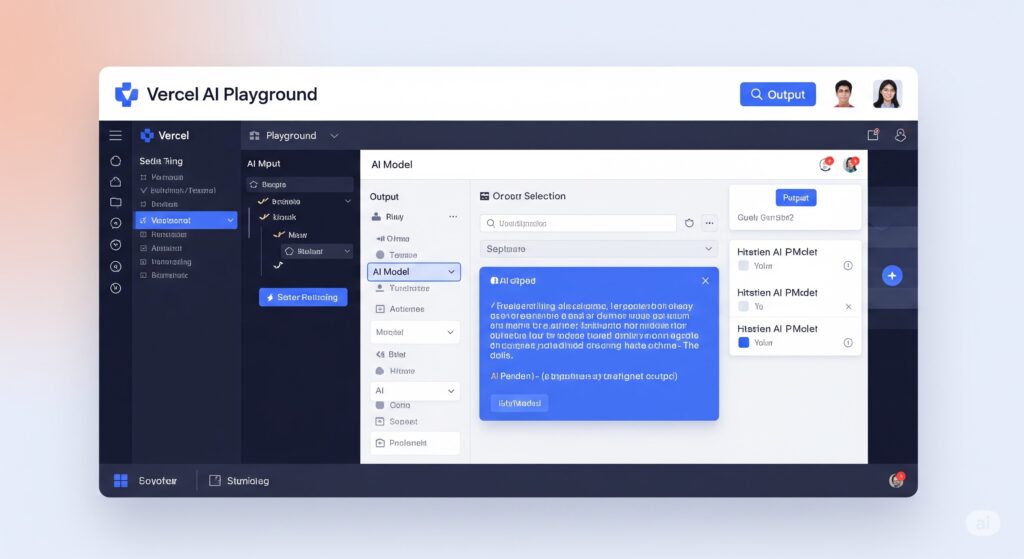
Task: Remove the second "Hitstien AI PModel" row with its X
Action: point(848,306)
